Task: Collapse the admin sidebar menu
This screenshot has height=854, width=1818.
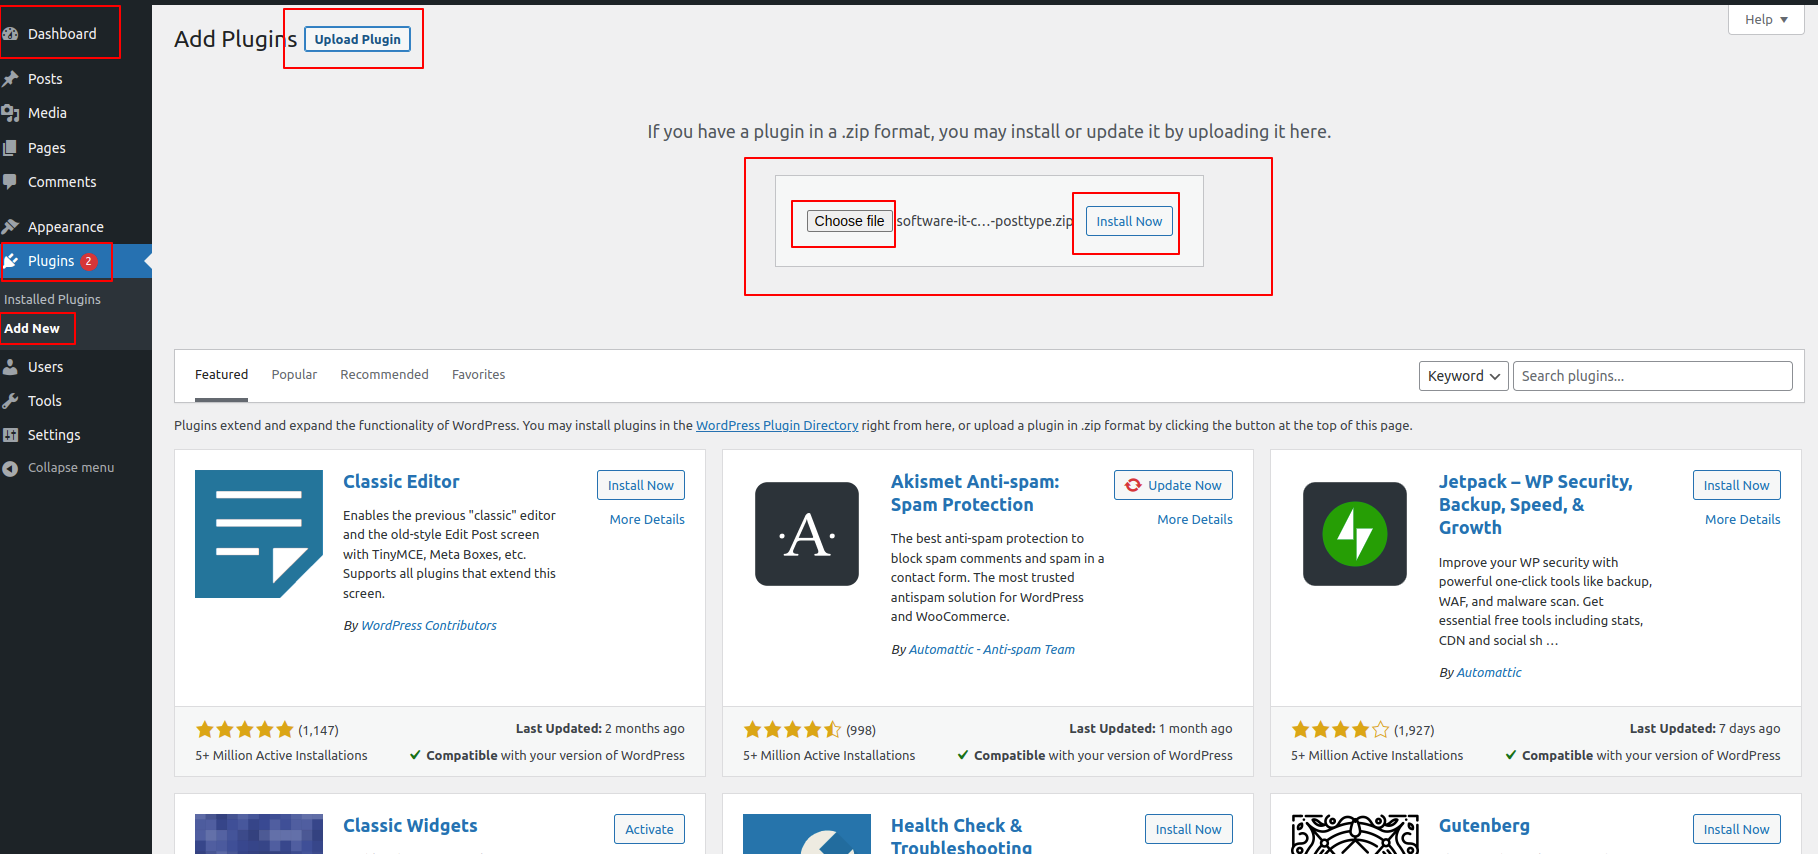Action: (60, 468)
